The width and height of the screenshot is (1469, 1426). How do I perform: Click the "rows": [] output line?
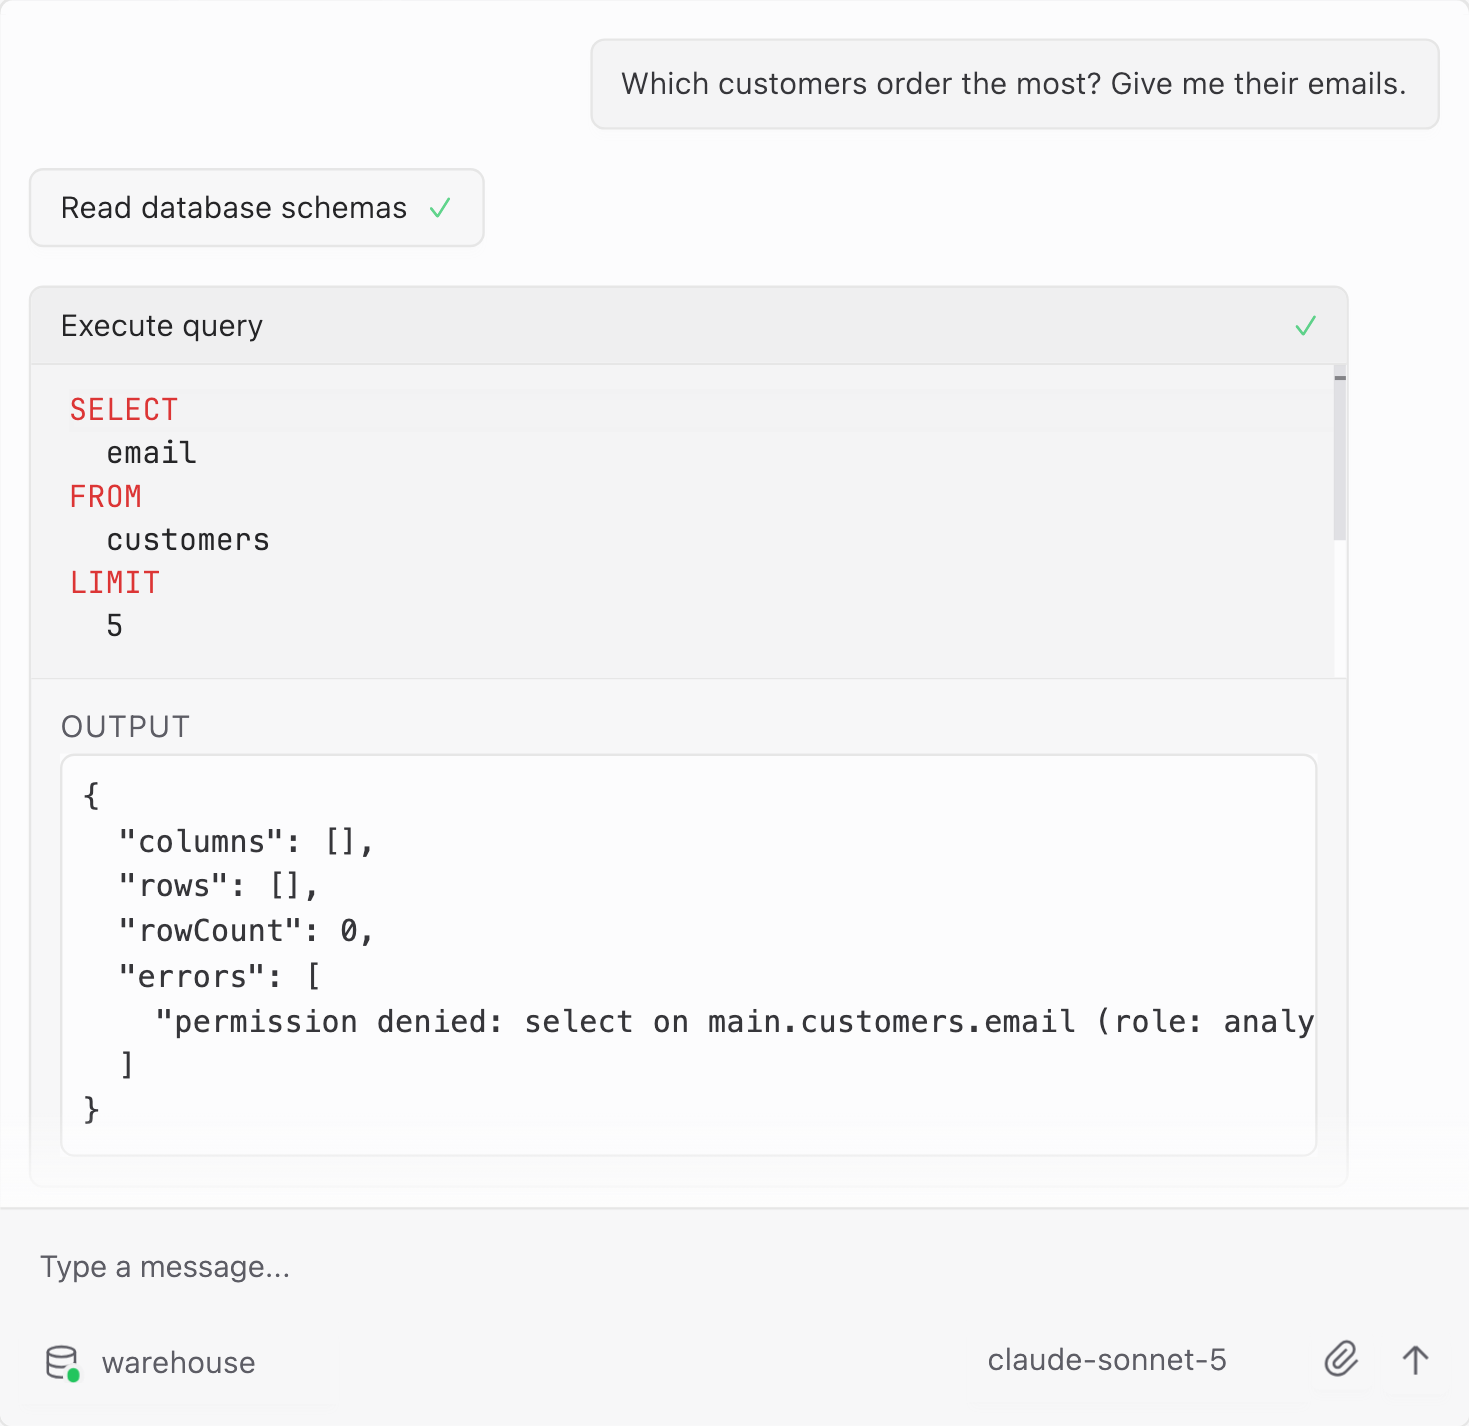(x=218, y=886)
